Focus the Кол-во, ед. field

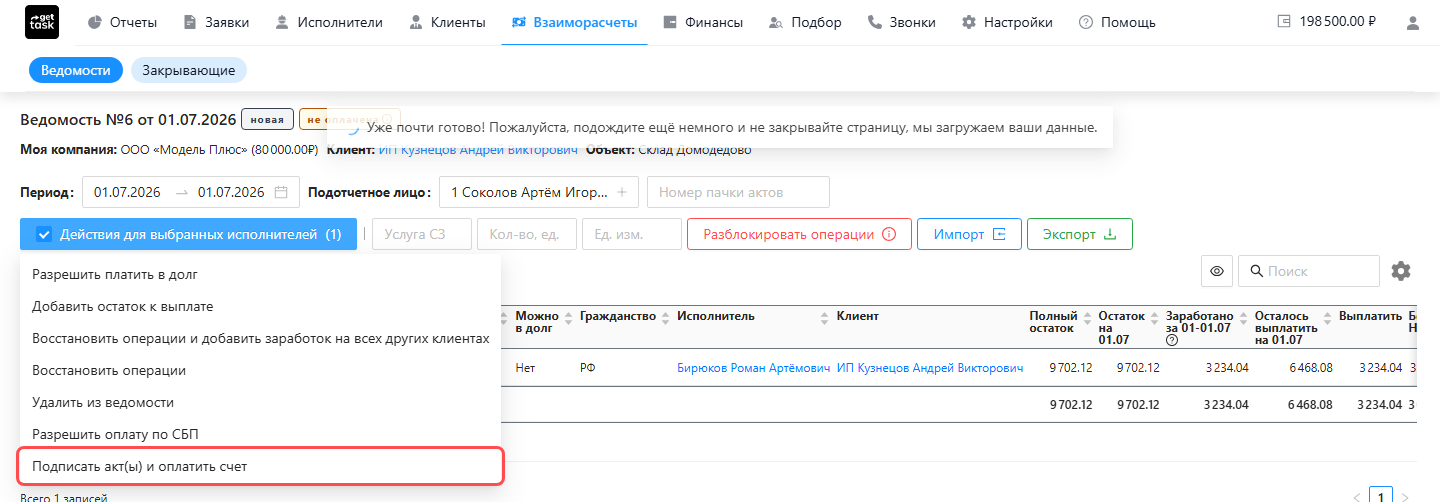pos(526,235)
